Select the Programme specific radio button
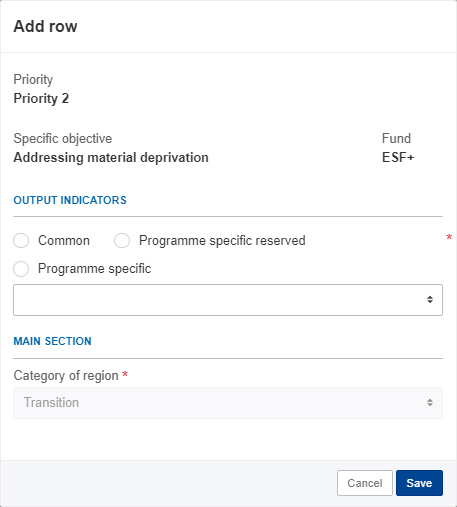 pyautogui.click(x=21, y=269)
